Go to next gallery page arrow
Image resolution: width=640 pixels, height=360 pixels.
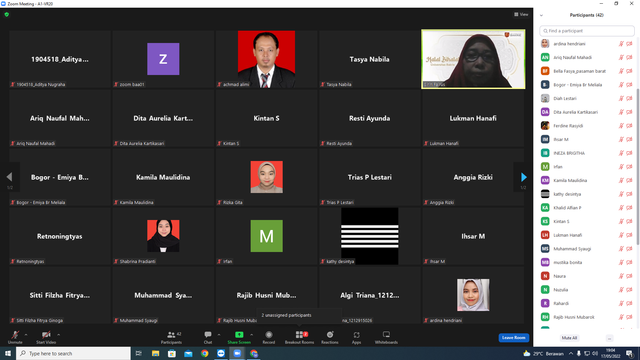click(524, 177)
